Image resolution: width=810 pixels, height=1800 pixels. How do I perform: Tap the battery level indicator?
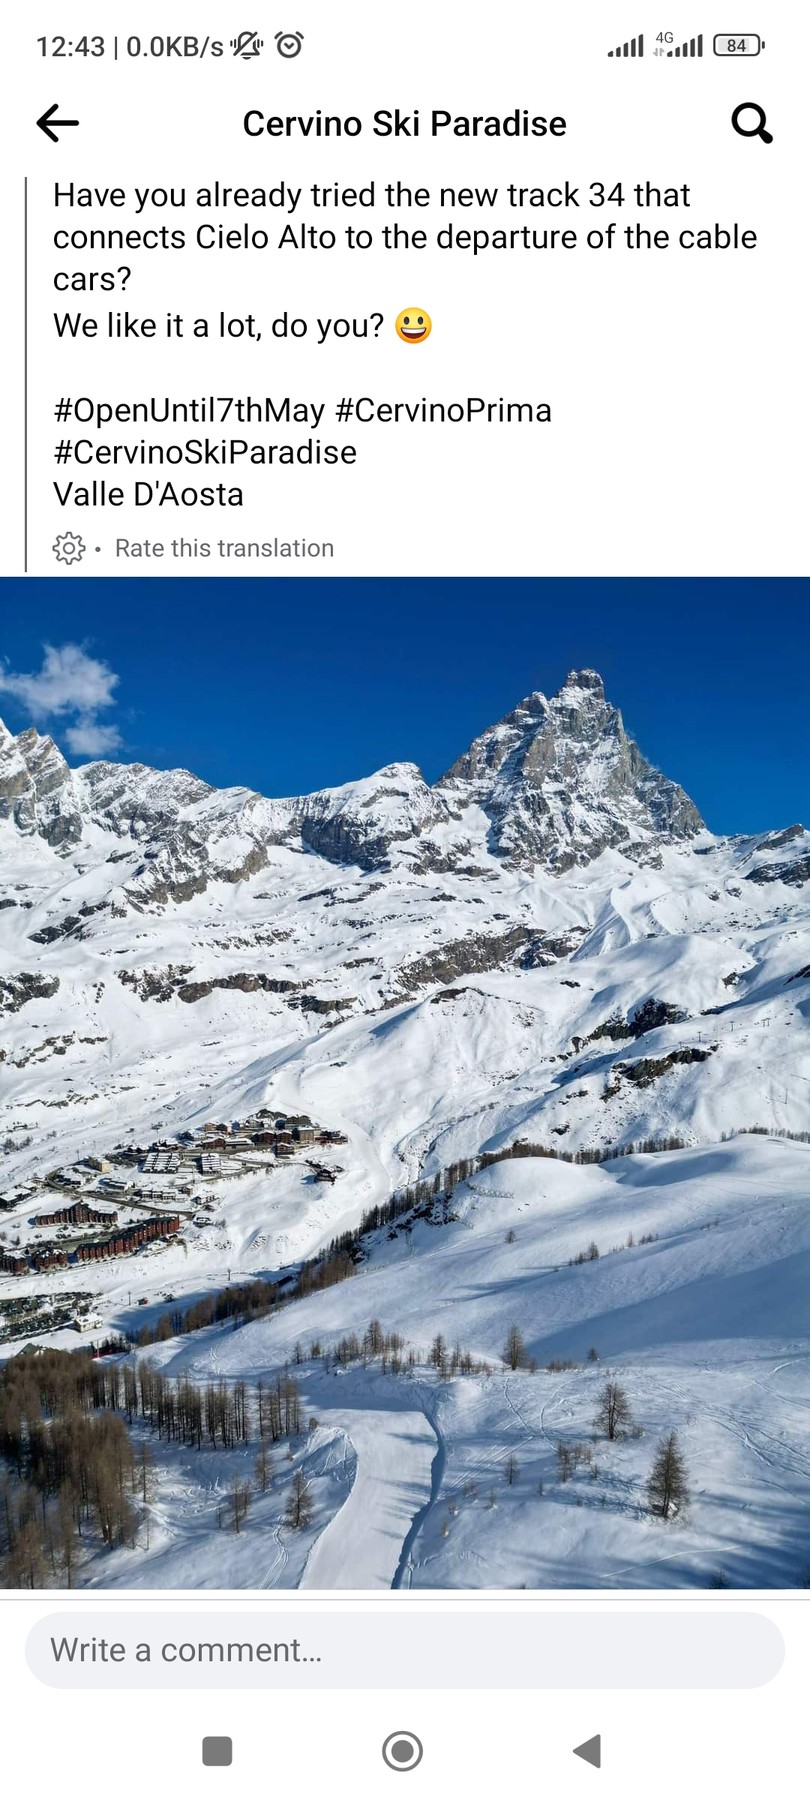(738, 45)
